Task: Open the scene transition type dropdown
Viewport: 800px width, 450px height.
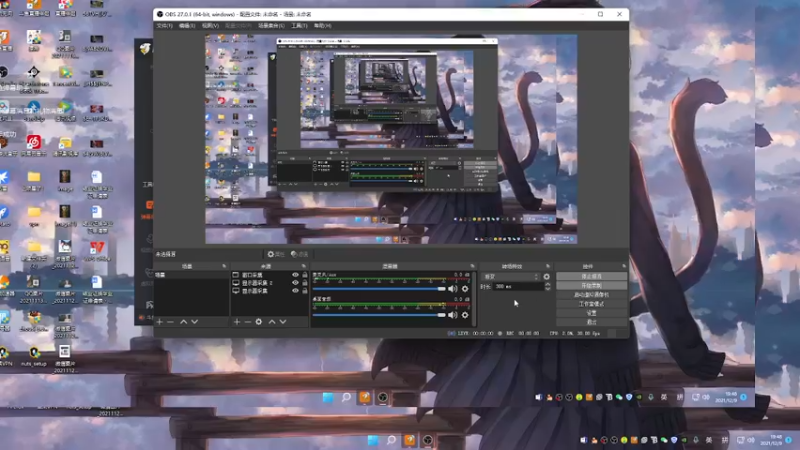Action: pos(511,277)
